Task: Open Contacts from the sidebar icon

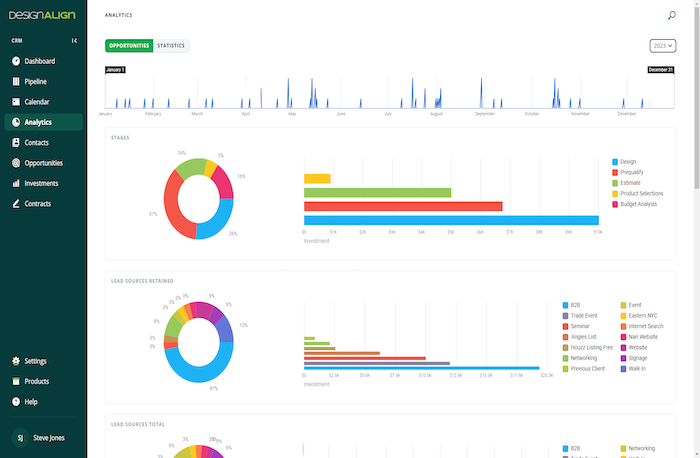Action: (16, 143)
